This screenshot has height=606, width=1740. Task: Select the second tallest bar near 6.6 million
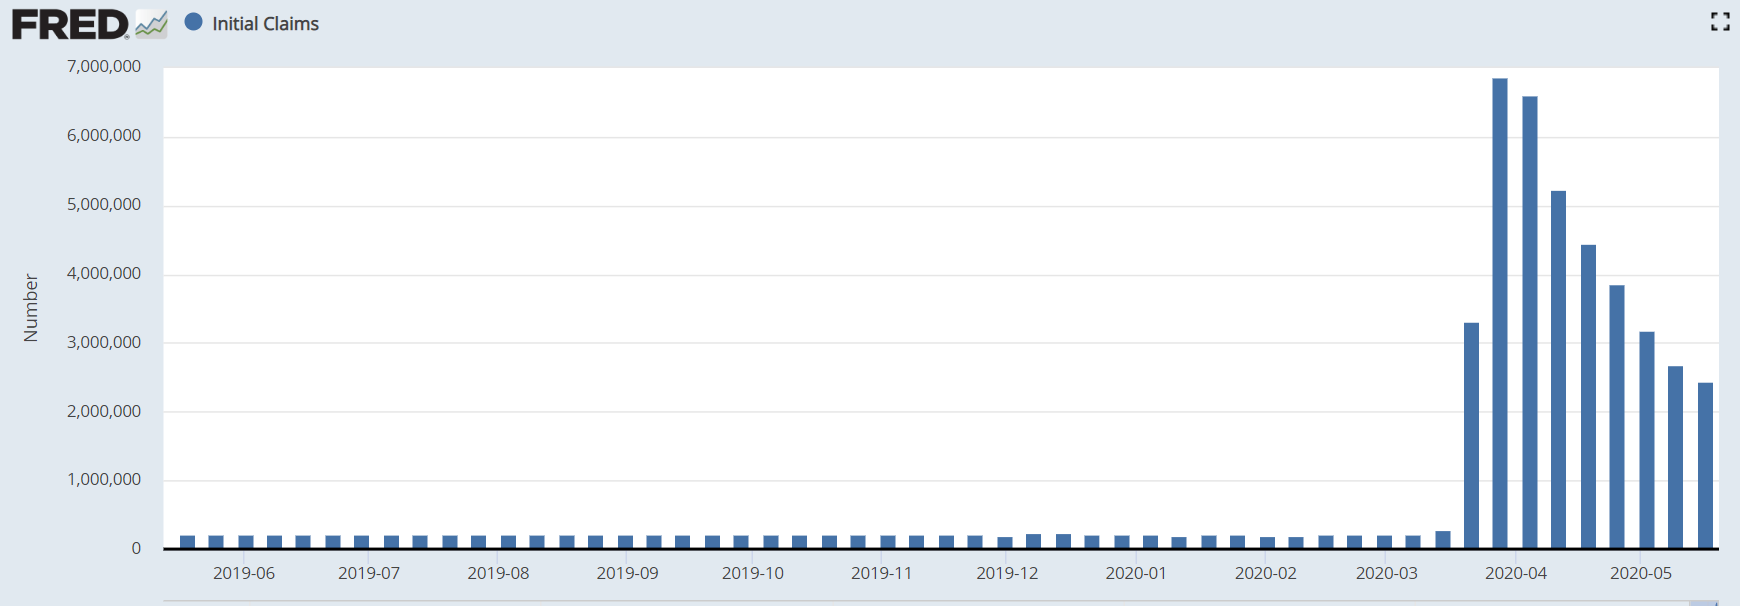pos(1530,322)
